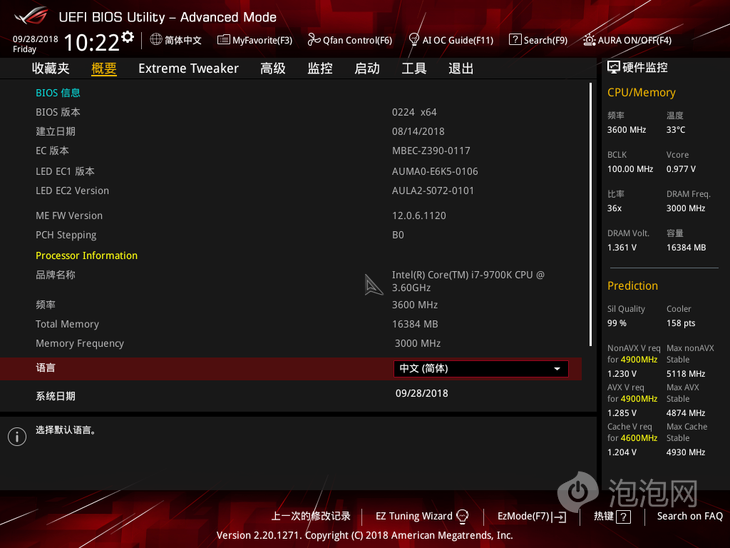
Task: Click the AURA light icon
Action: pos(589,40)
